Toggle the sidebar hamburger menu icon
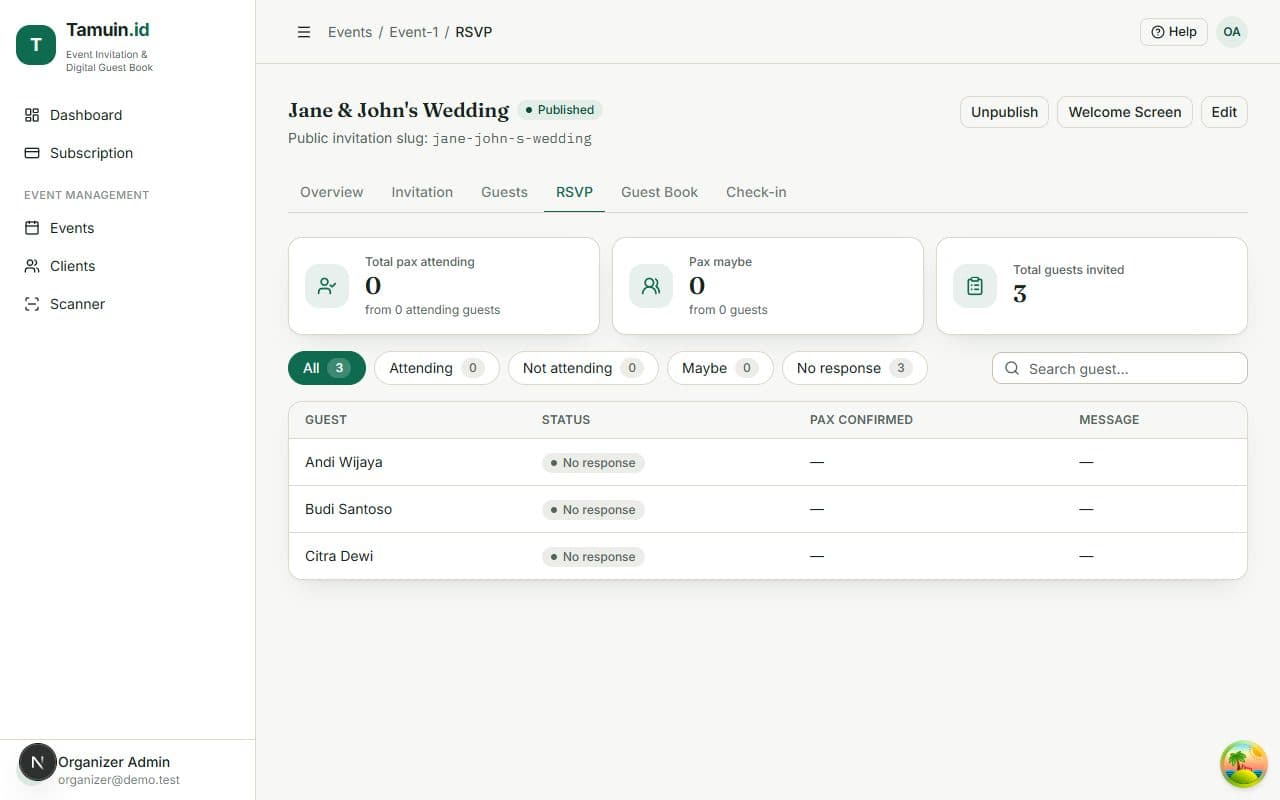 pyautogui.click(x=304, y=32)
